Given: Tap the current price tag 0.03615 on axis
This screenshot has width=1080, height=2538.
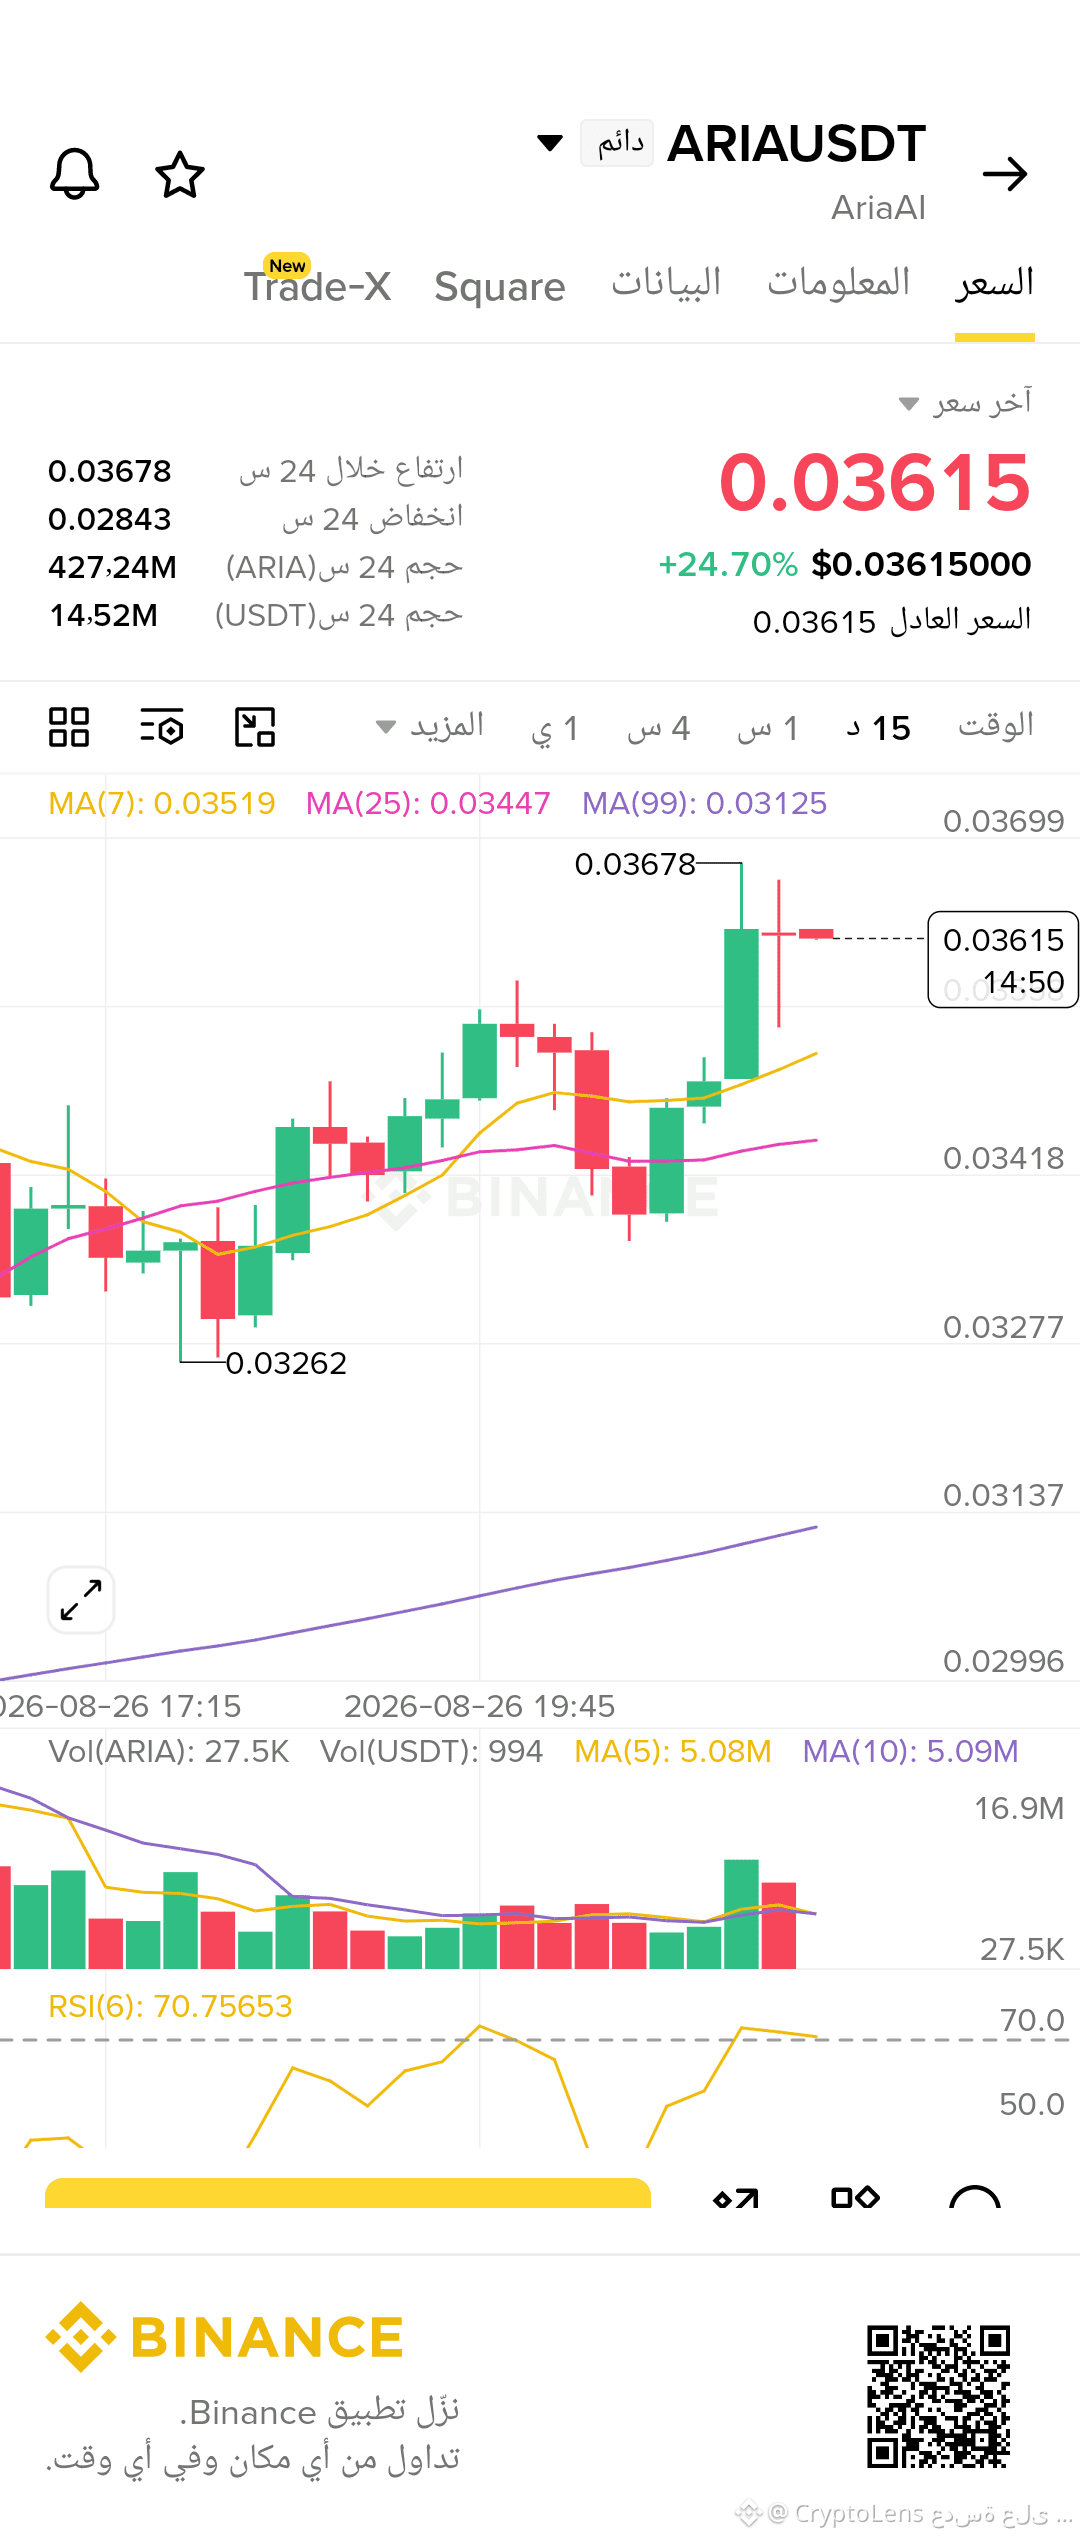Looking at the screenshot, I should click(x=1003, y=960).
